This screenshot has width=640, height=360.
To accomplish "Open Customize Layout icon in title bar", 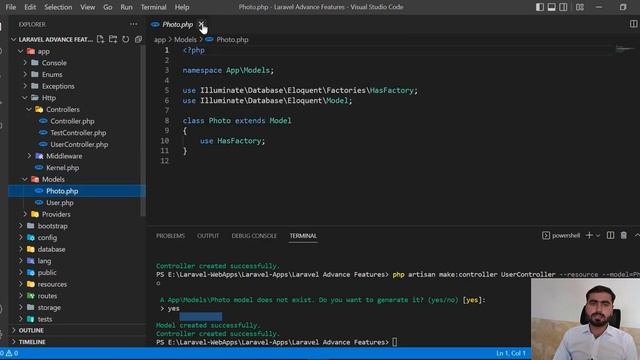I will pos(580,7).
